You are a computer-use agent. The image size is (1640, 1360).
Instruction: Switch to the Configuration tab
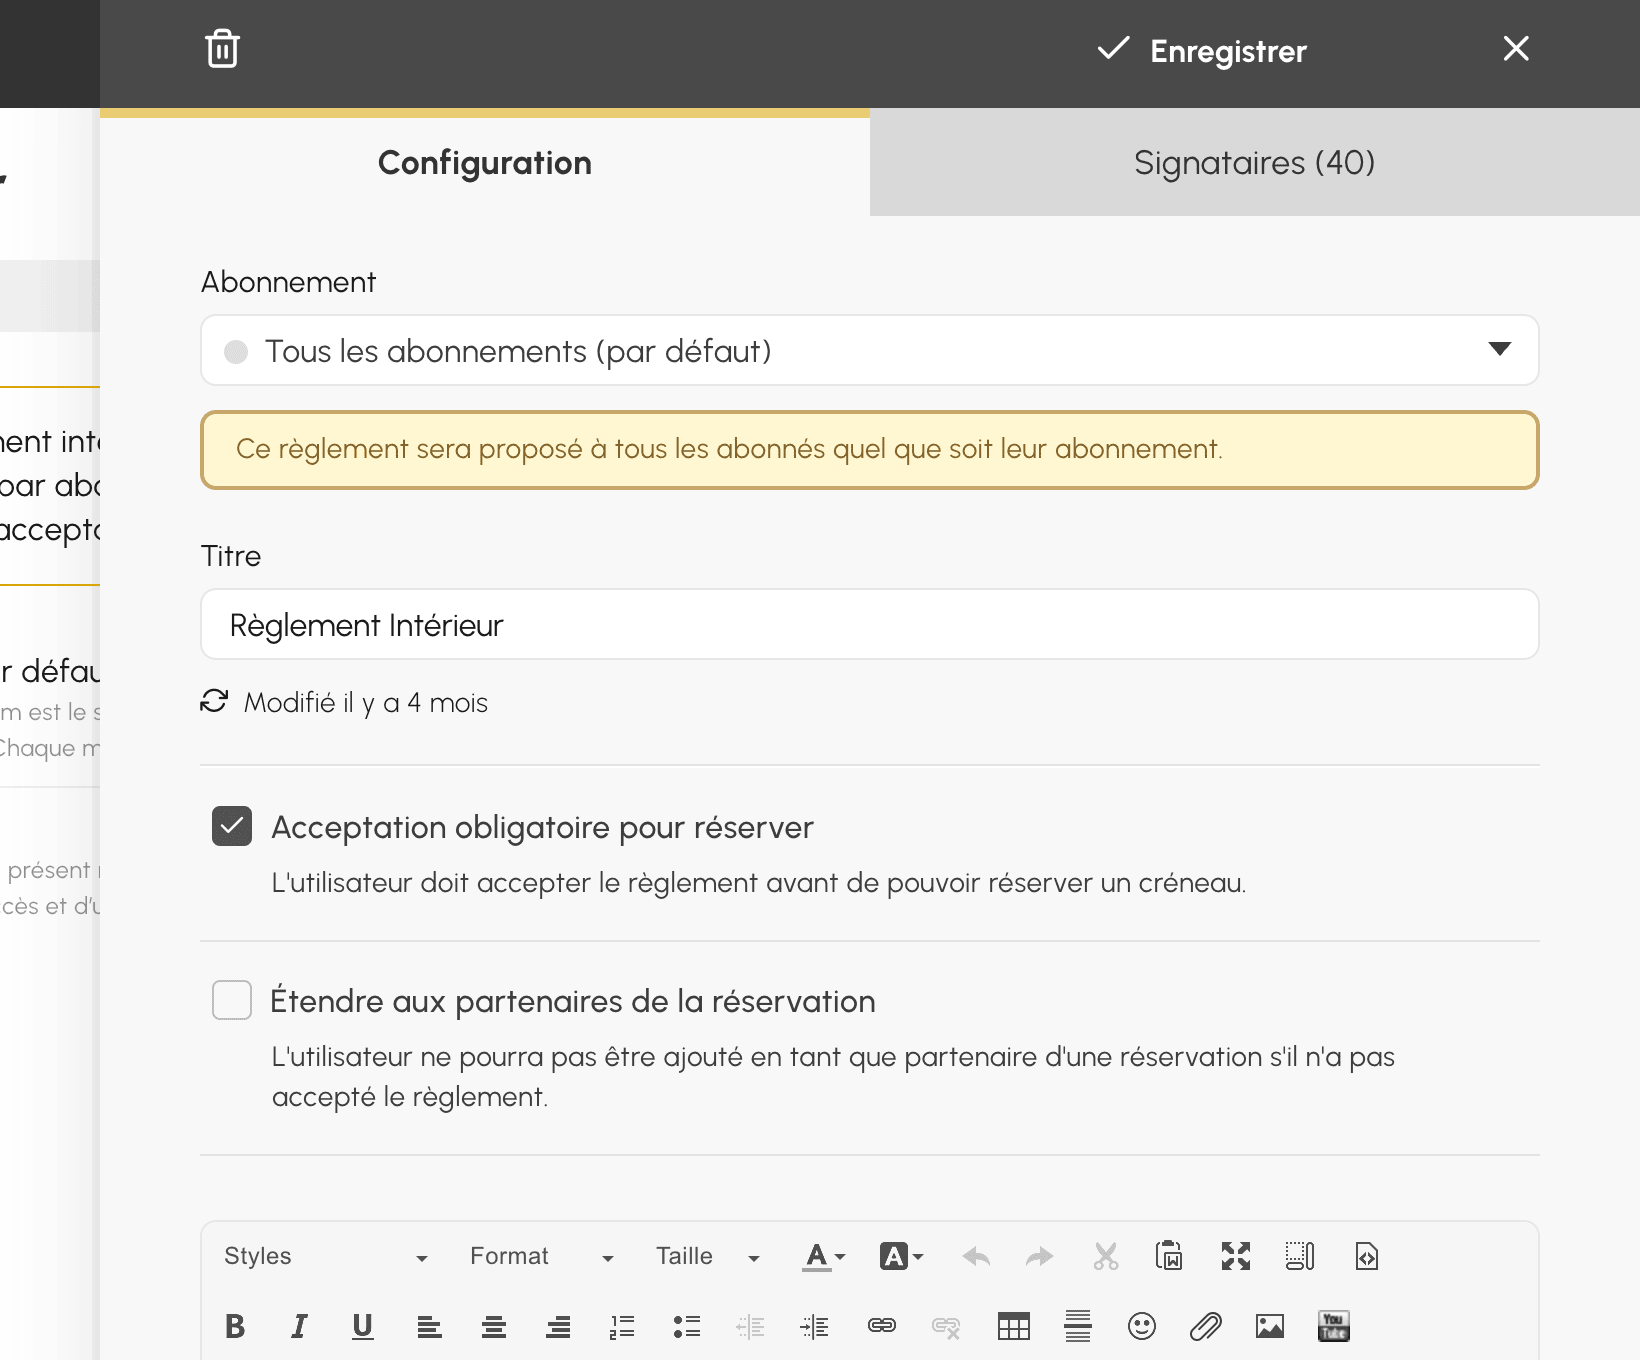tap(485, 162)
